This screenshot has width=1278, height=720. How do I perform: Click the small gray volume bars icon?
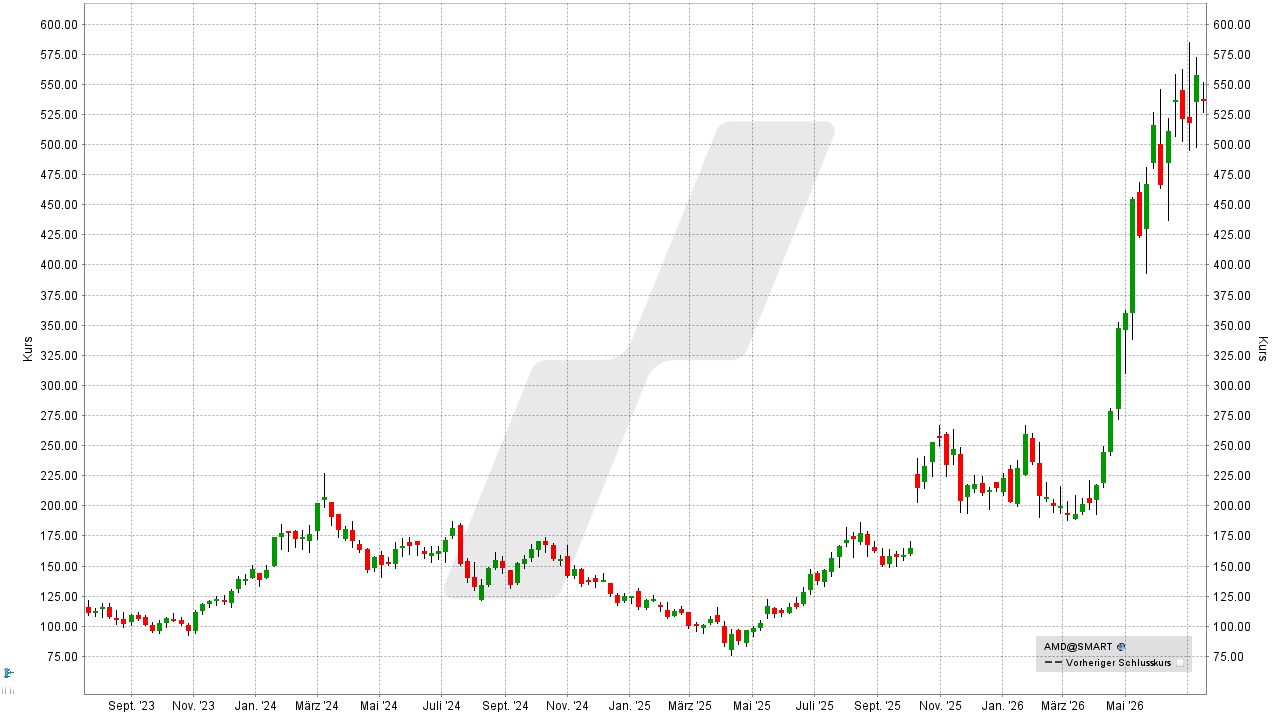[8, 689]
